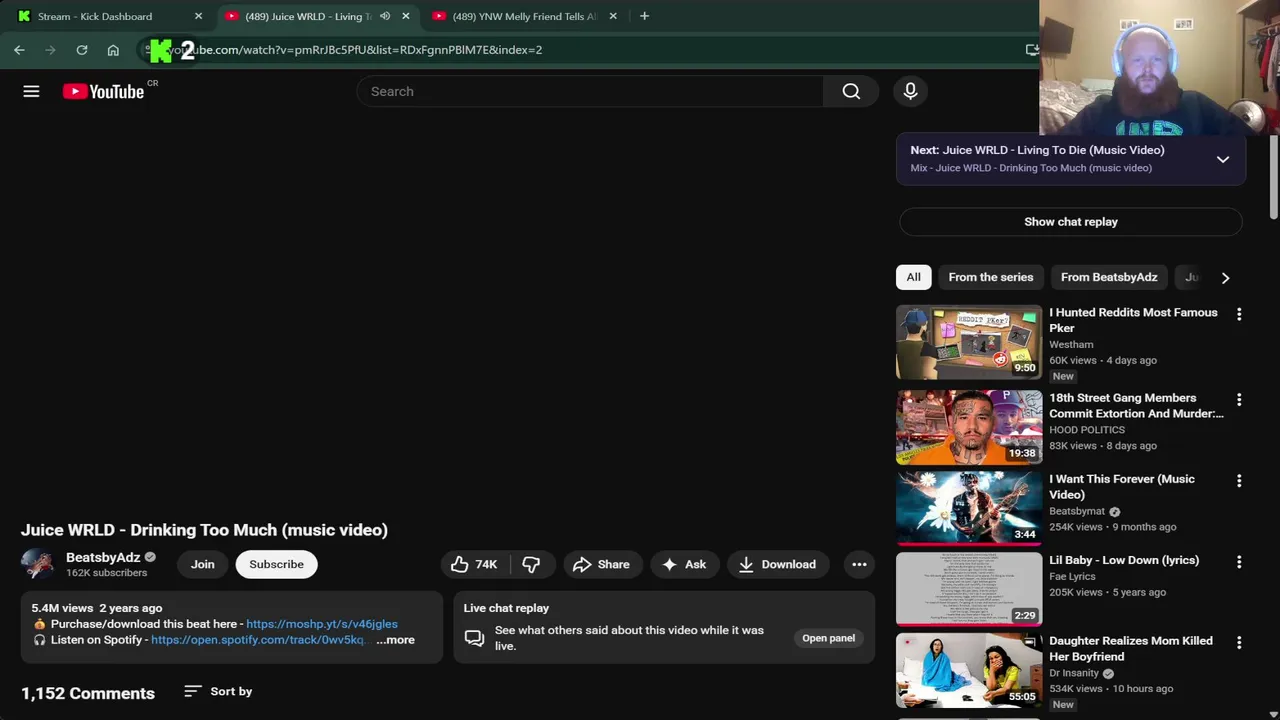
Task: Download the video
Action: pos(777,564)
